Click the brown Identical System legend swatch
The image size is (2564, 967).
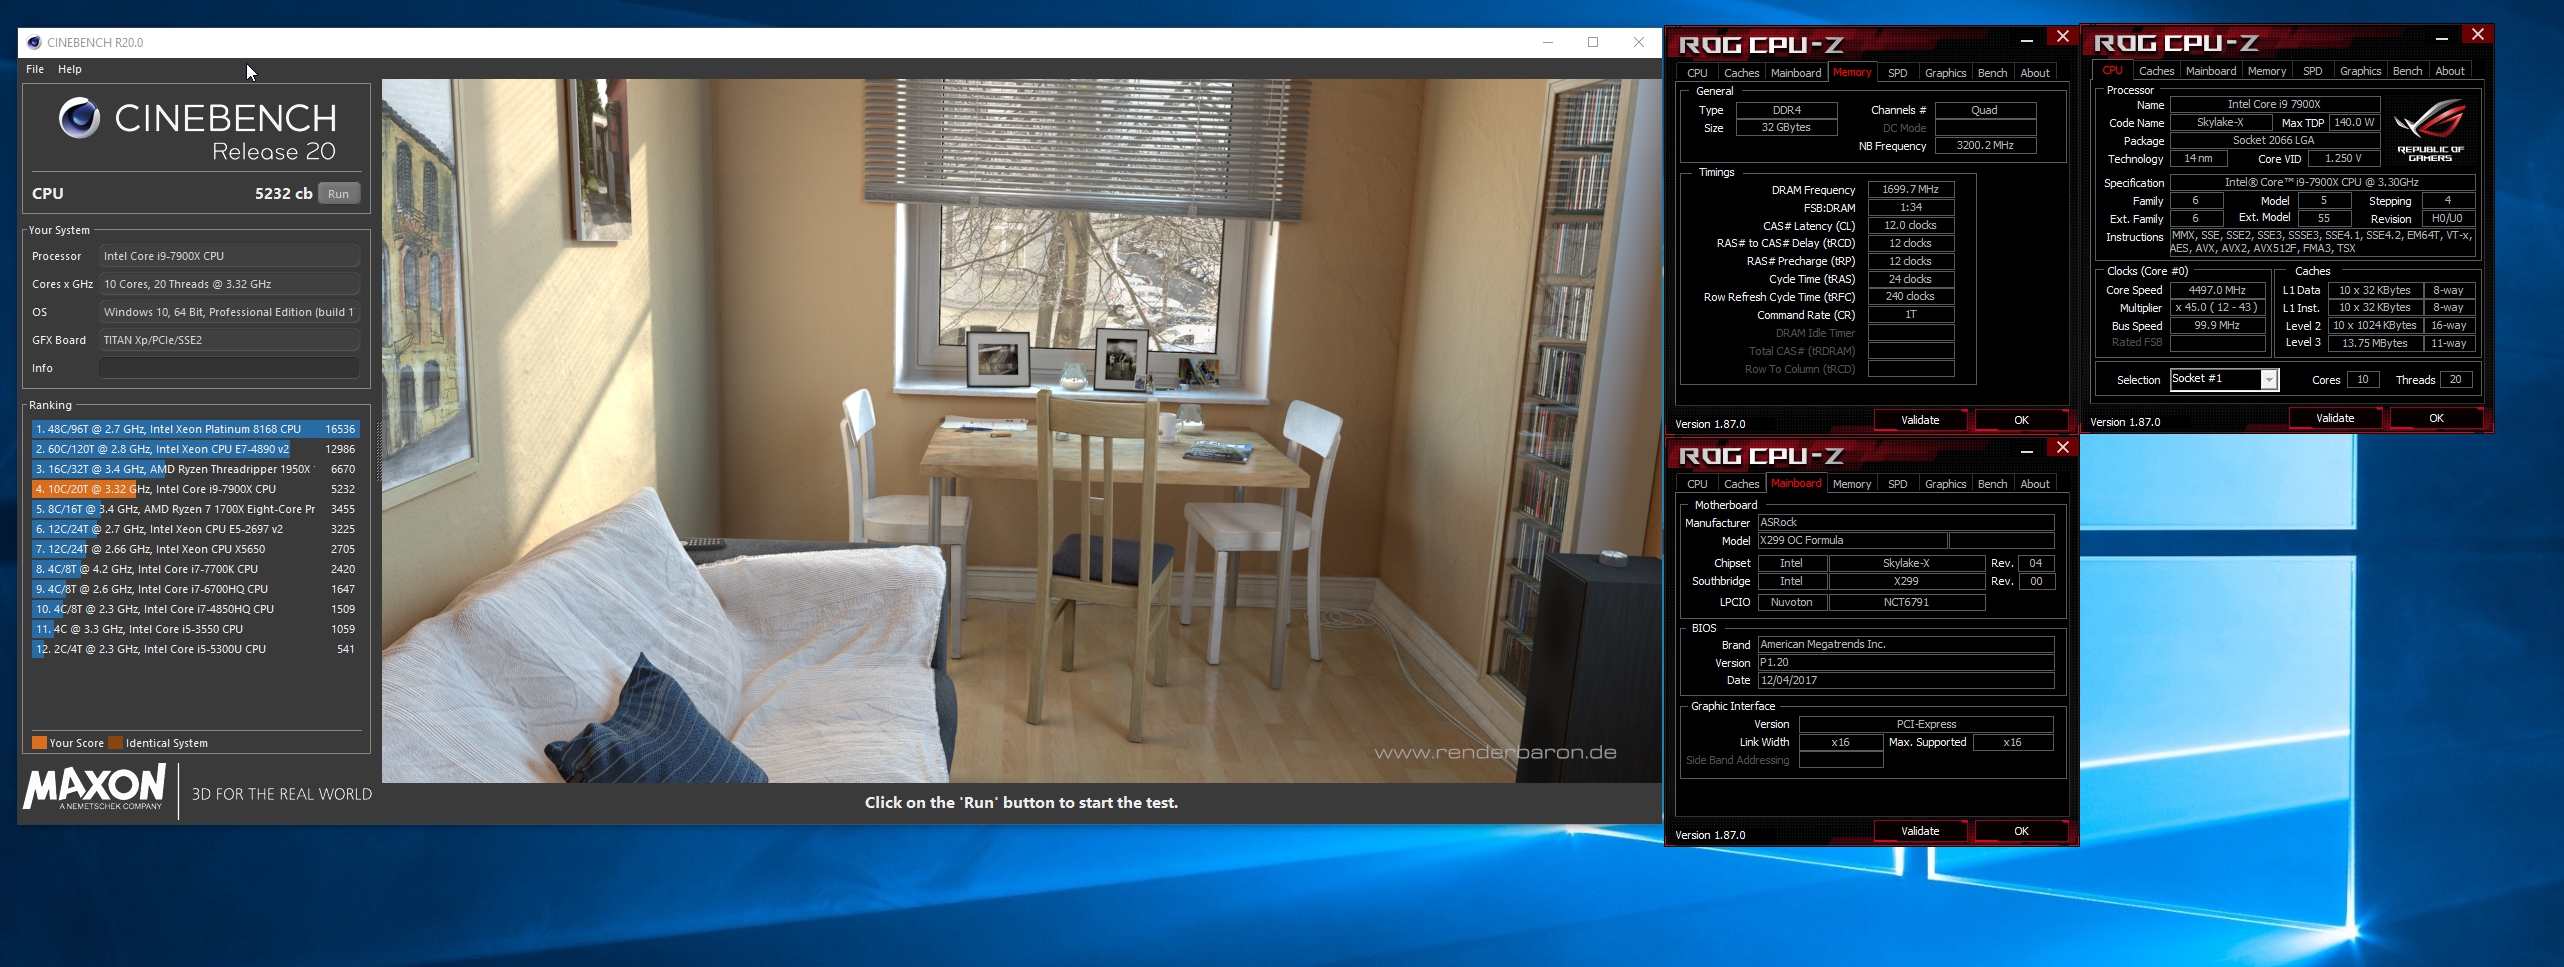point(115,743)
